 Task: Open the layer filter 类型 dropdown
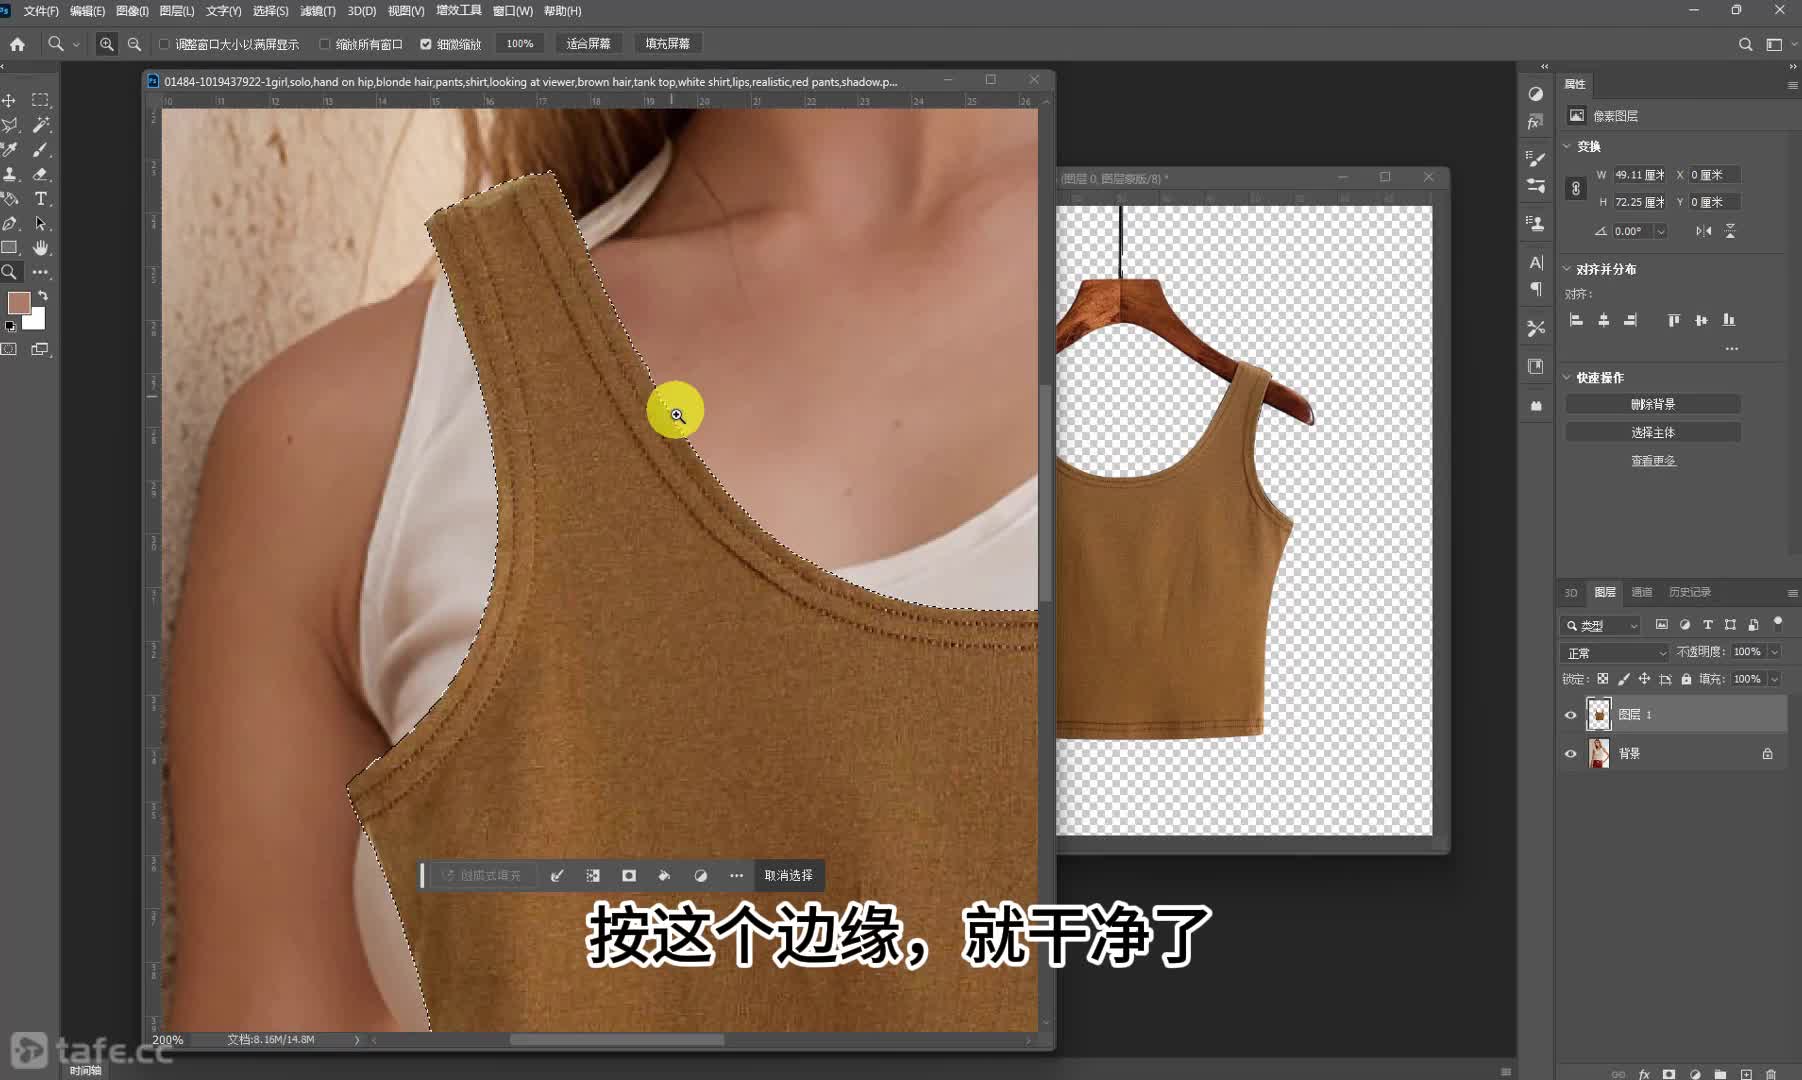pos(1601,625)
